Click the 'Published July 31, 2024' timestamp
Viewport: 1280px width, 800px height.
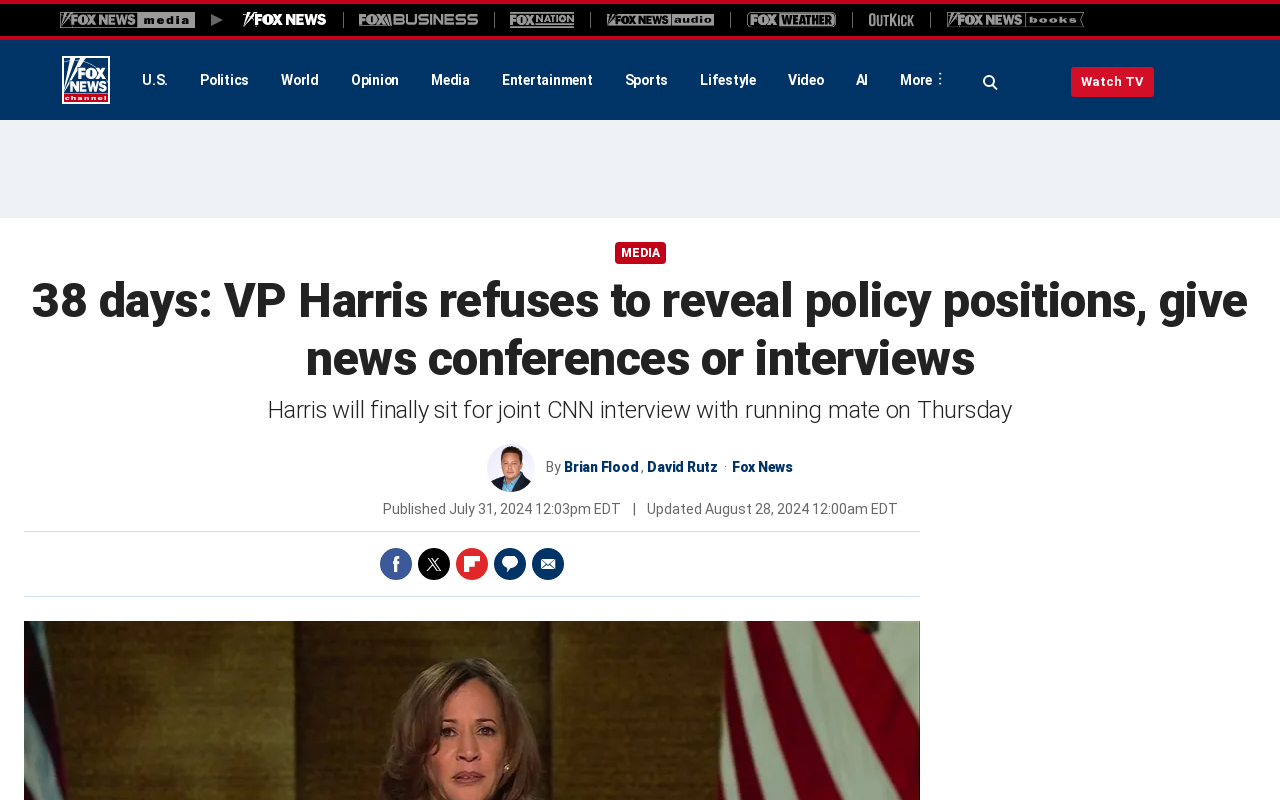coord(501,509)
